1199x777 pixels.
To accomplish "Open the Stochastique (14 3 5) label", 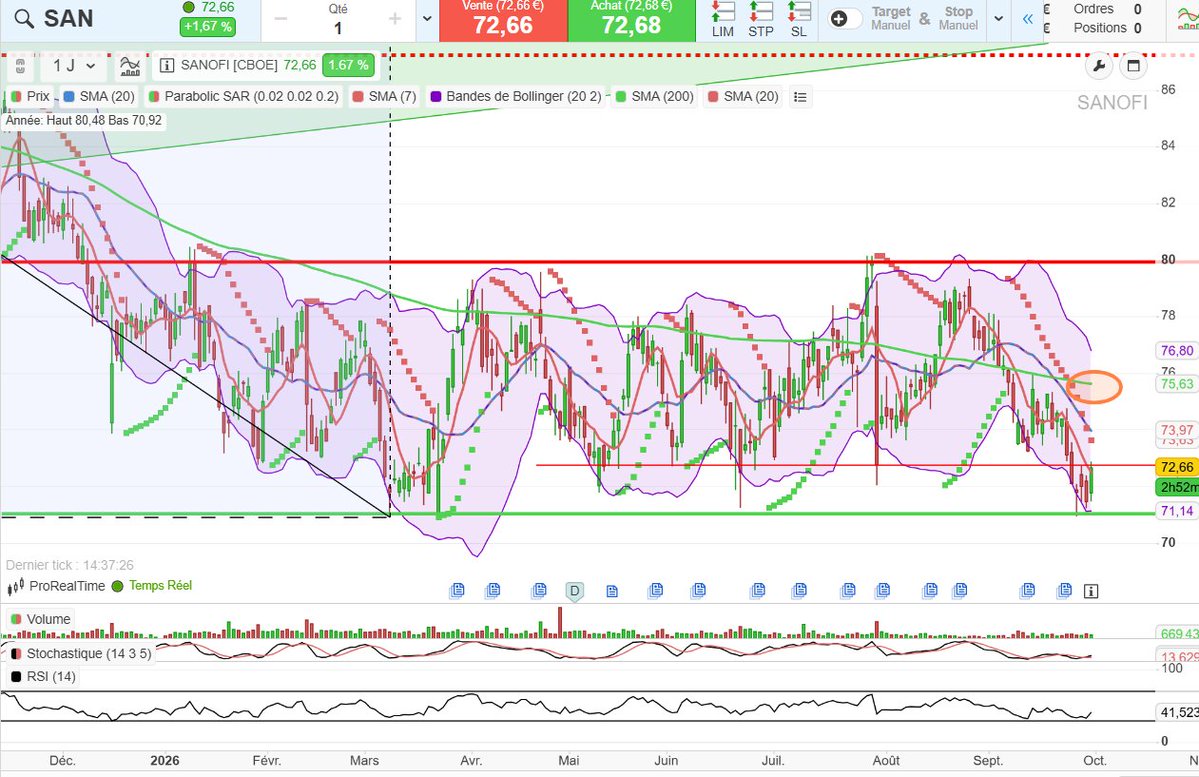I will click(81, 654).
